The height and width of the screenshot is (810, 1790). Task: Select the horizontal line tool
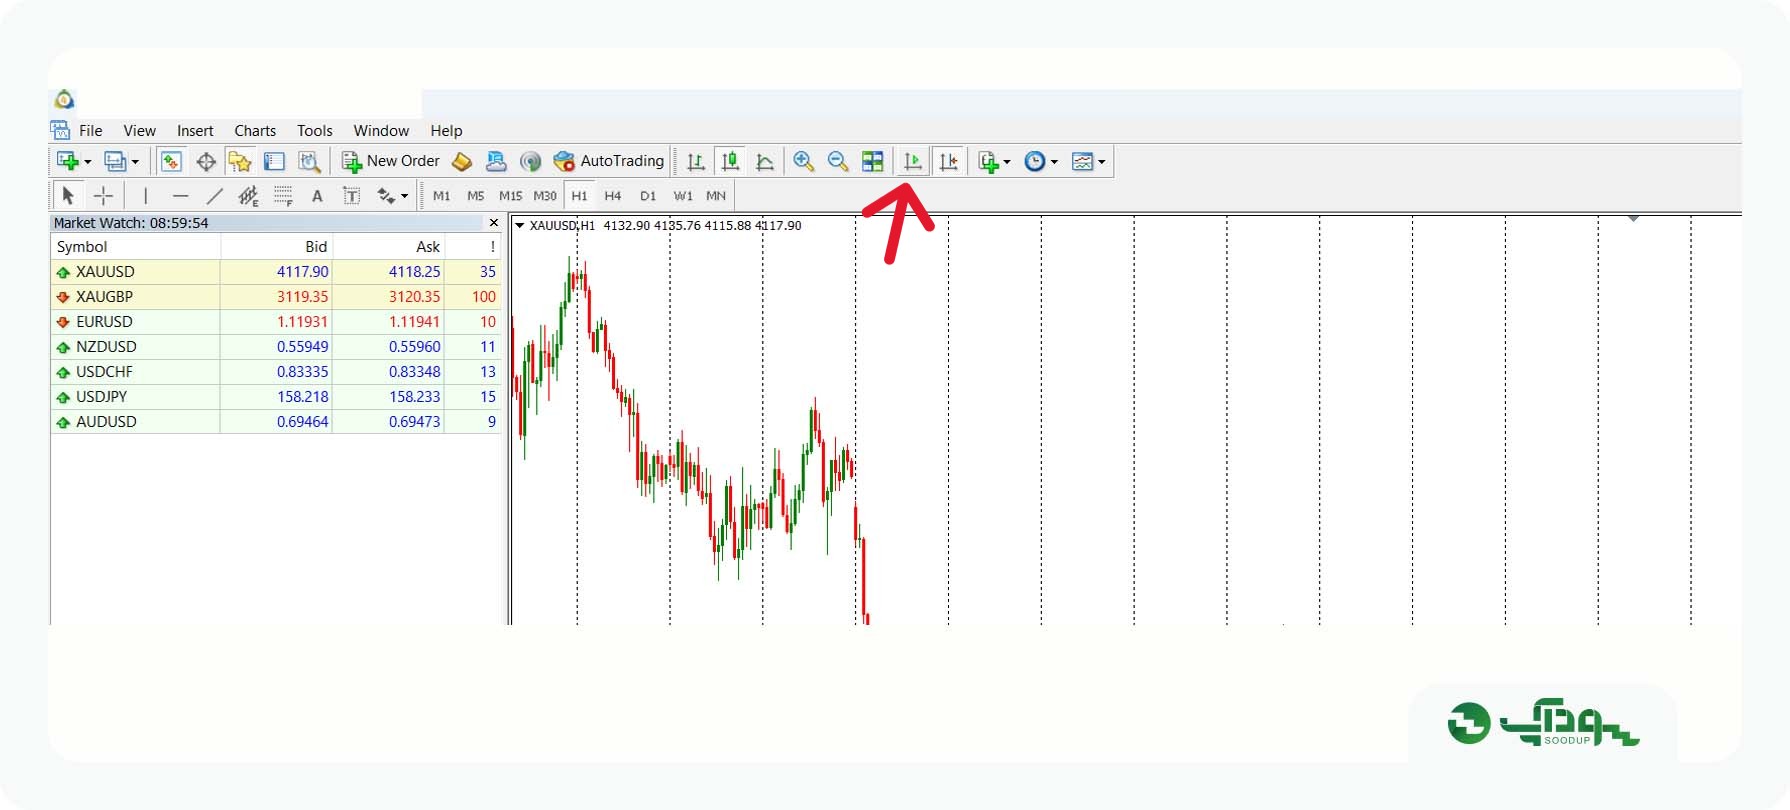pos(180,196)
